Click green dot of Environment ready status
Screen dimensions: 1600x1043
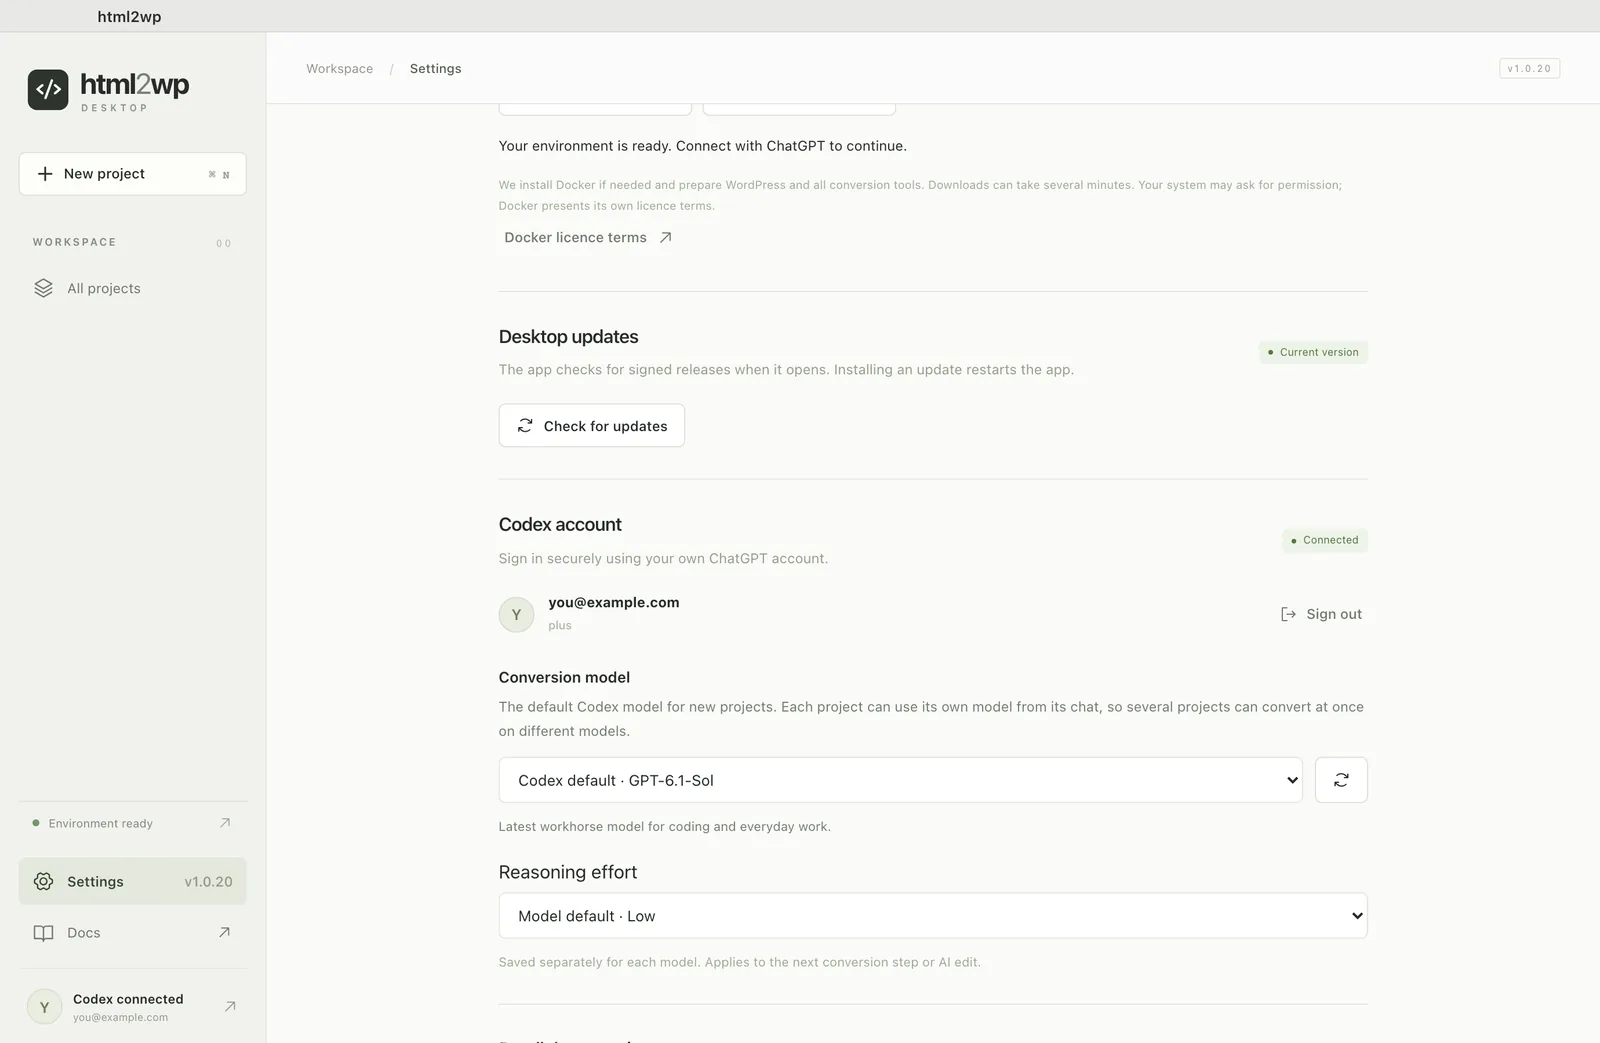(36, 823)
